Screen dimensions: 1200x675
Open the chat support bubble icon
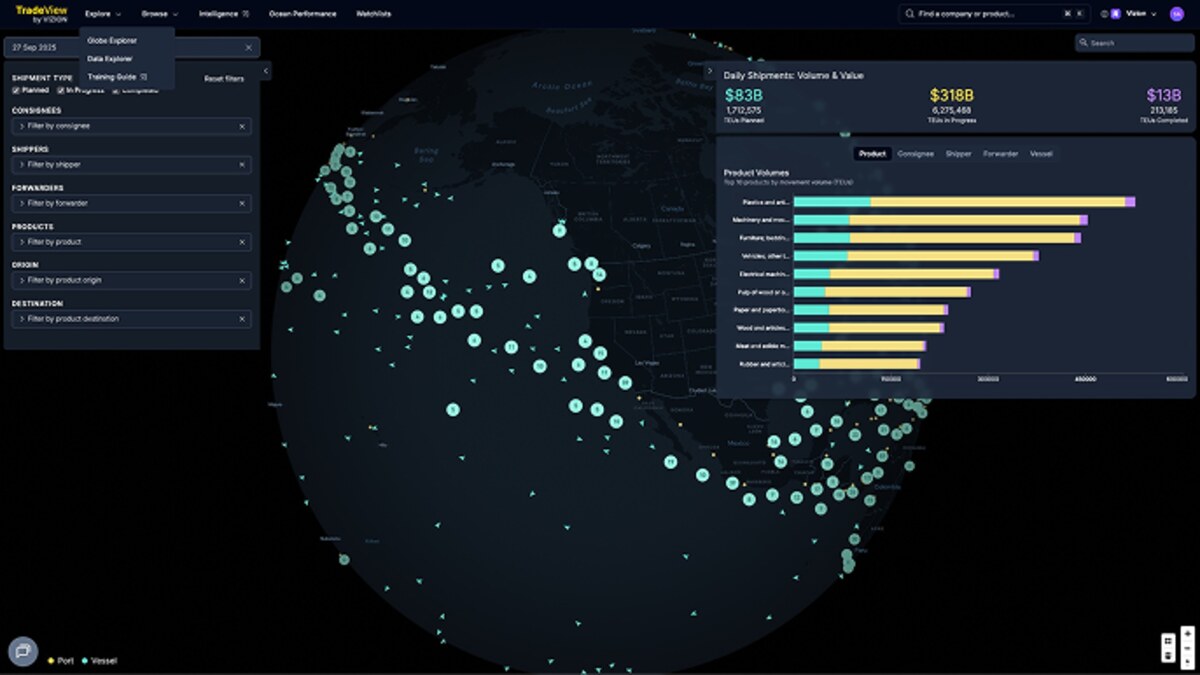tap(22, 651)
